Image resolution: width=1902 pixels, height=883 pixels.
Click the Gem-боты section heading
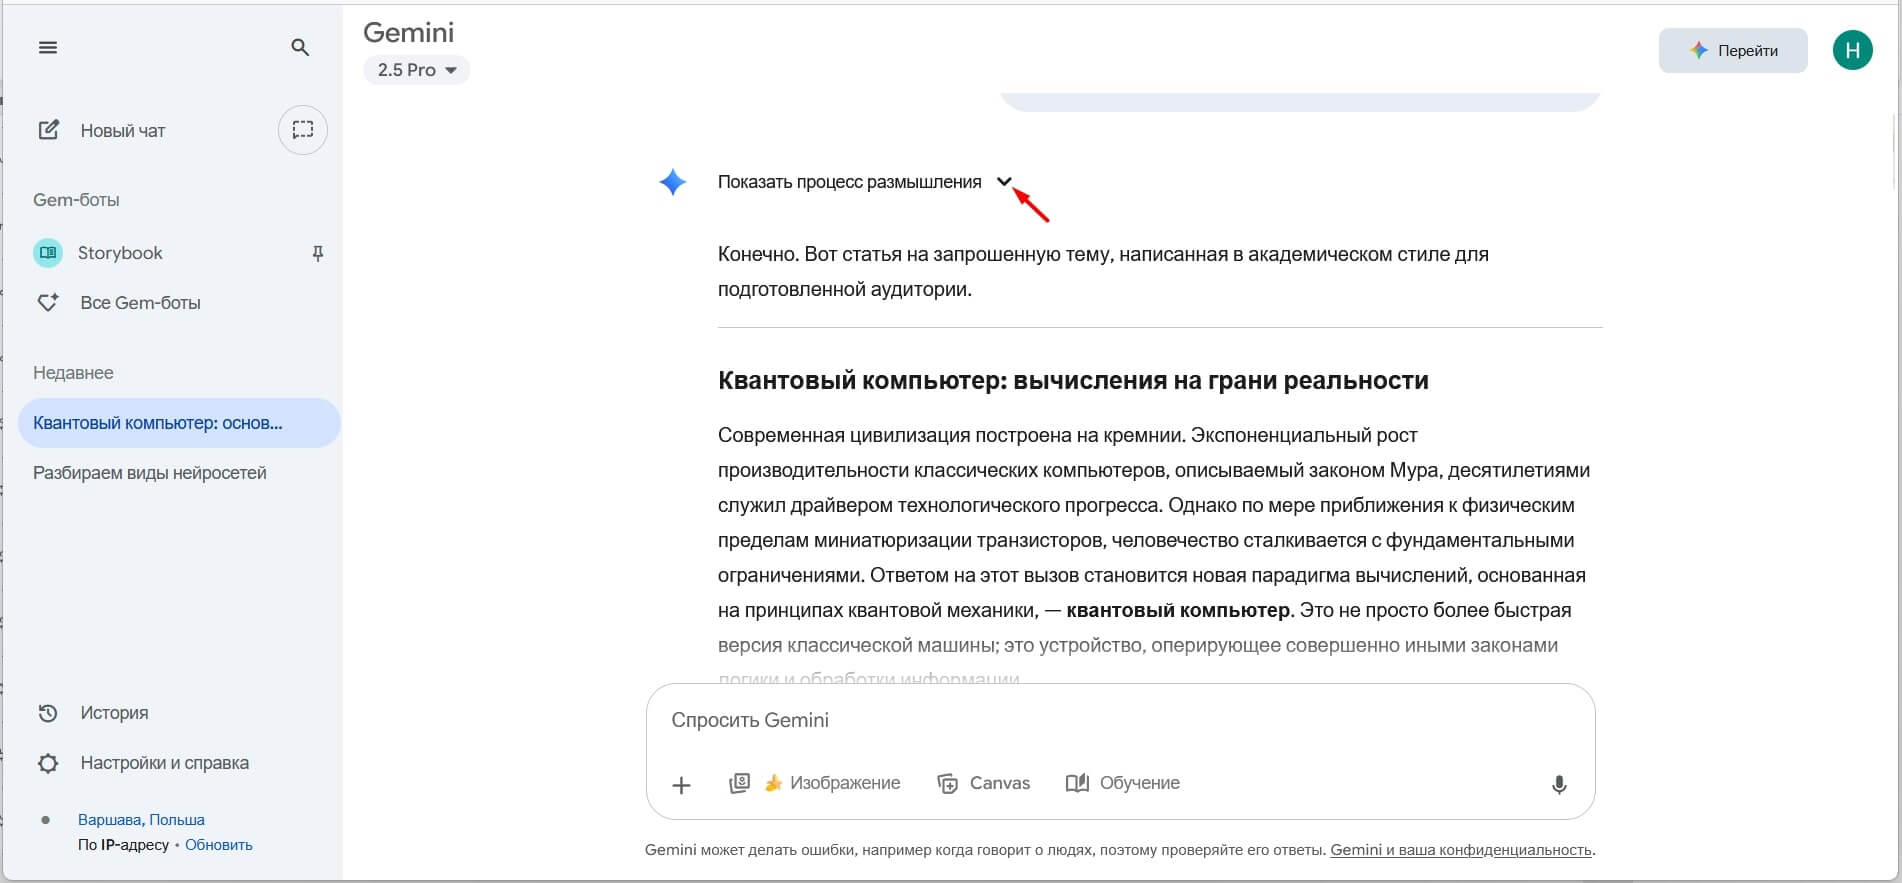[76, 200]
